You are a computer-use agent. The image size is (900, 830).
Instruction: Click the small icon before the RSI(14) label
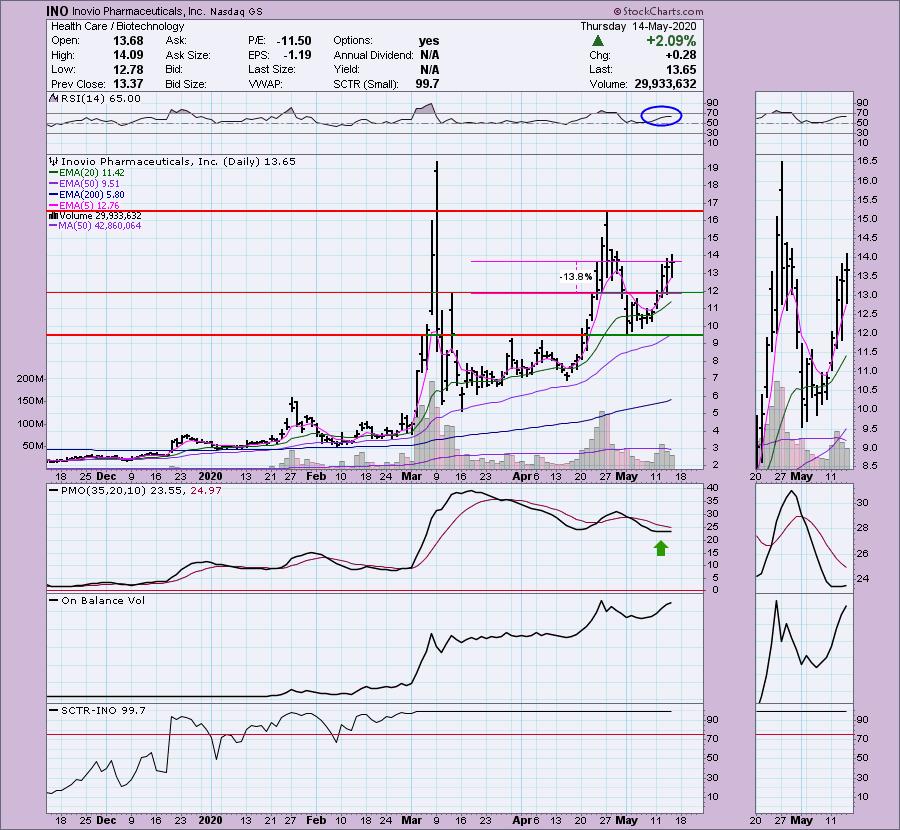tap(53, 98)
